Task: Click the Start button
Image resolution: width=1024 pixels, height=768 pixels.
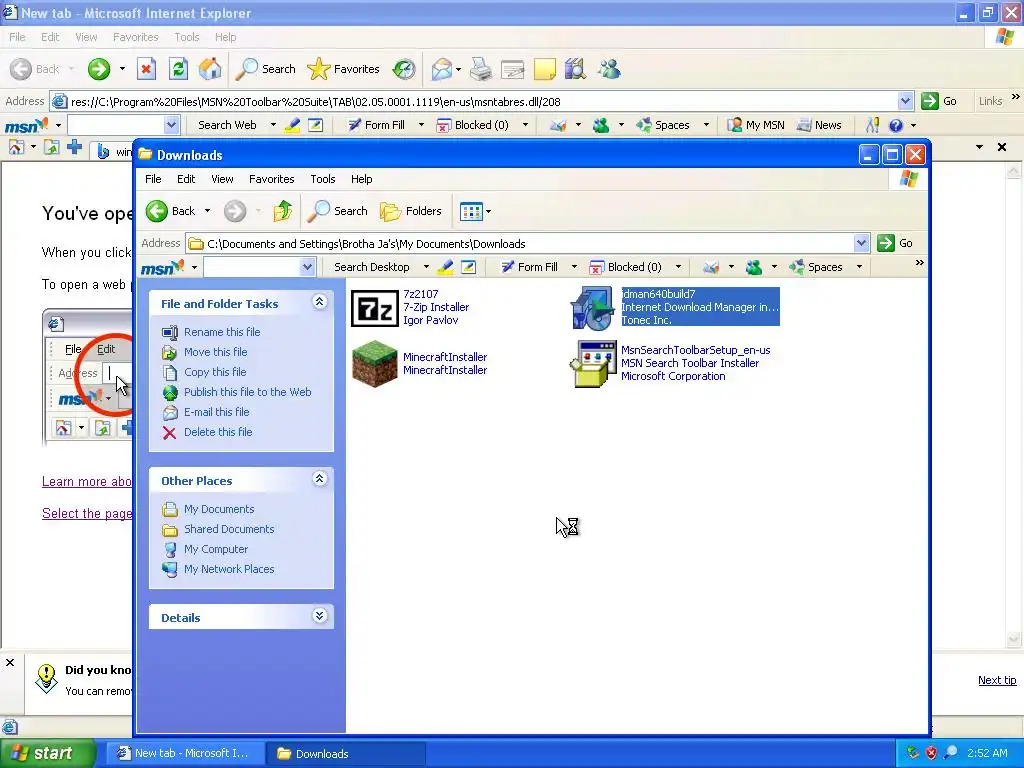Action: pyautogui.click(x=47, y=753)
